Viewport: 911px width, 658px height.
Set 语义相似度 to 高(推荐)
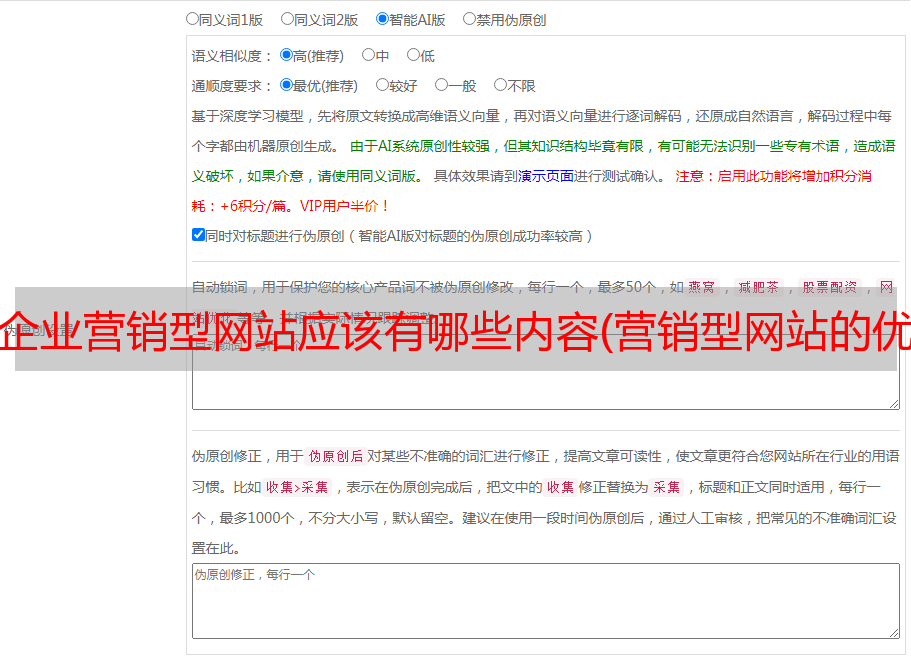point(286,55)
